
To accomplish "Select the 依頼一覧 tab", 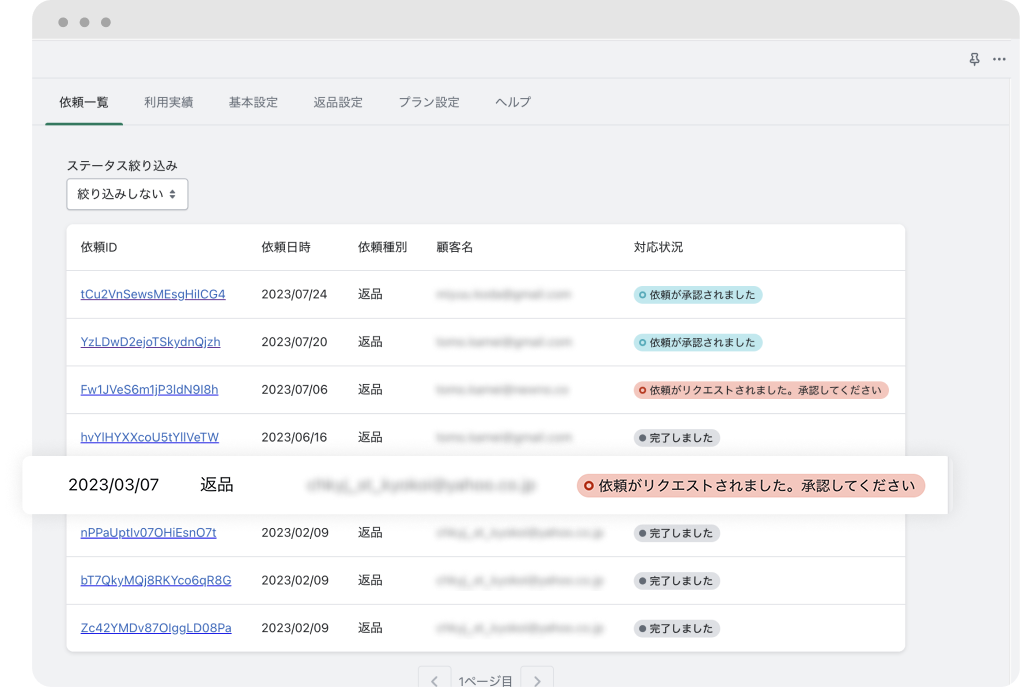I will [84, 101].
